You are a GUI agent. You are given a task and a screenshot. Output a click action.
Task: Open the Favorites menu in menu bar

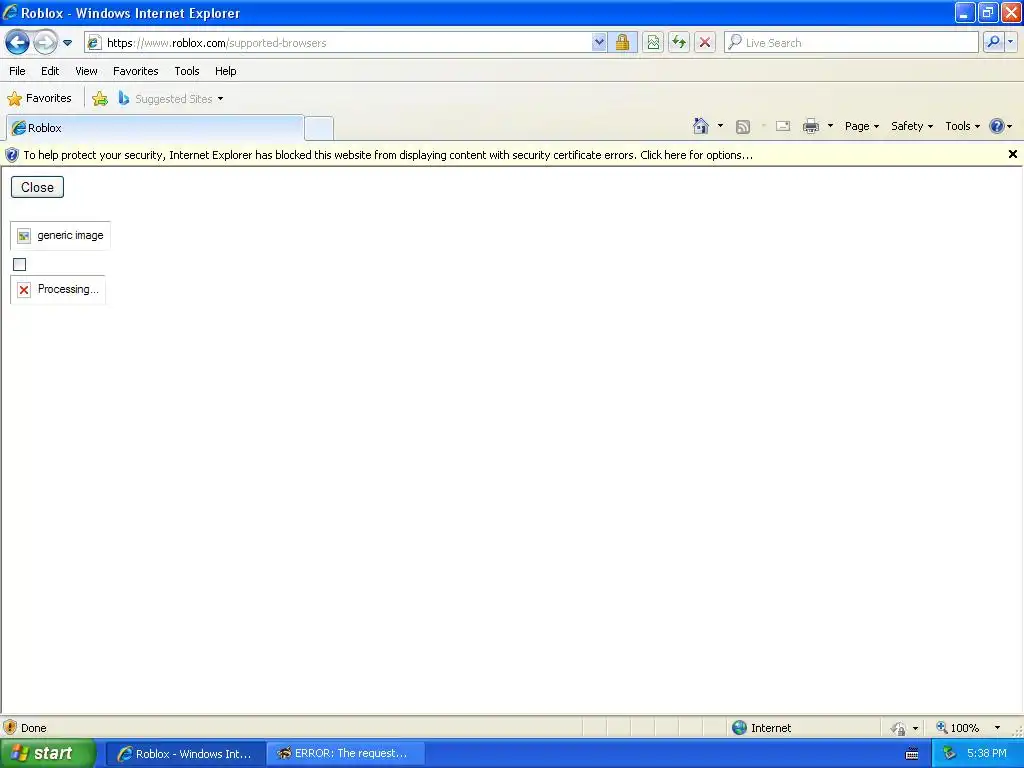click(135, 71)
